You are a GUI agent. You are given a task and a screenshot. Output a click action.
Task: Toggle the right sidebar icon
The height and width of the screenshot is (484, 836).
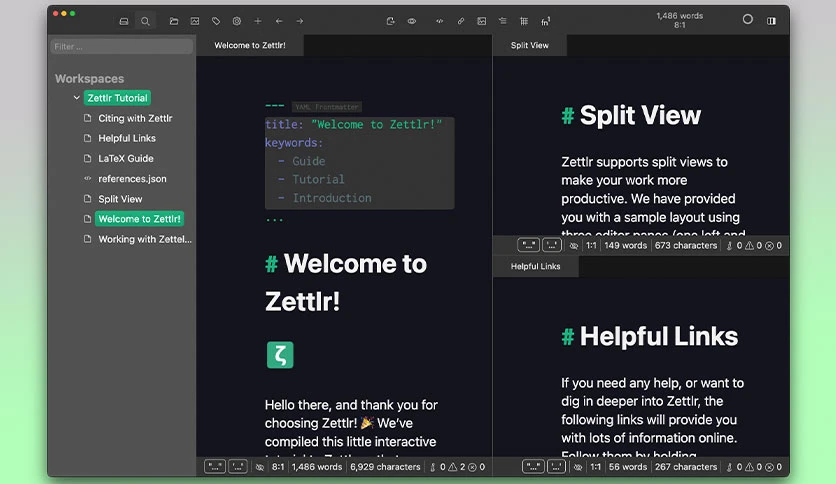pos(771,21)
